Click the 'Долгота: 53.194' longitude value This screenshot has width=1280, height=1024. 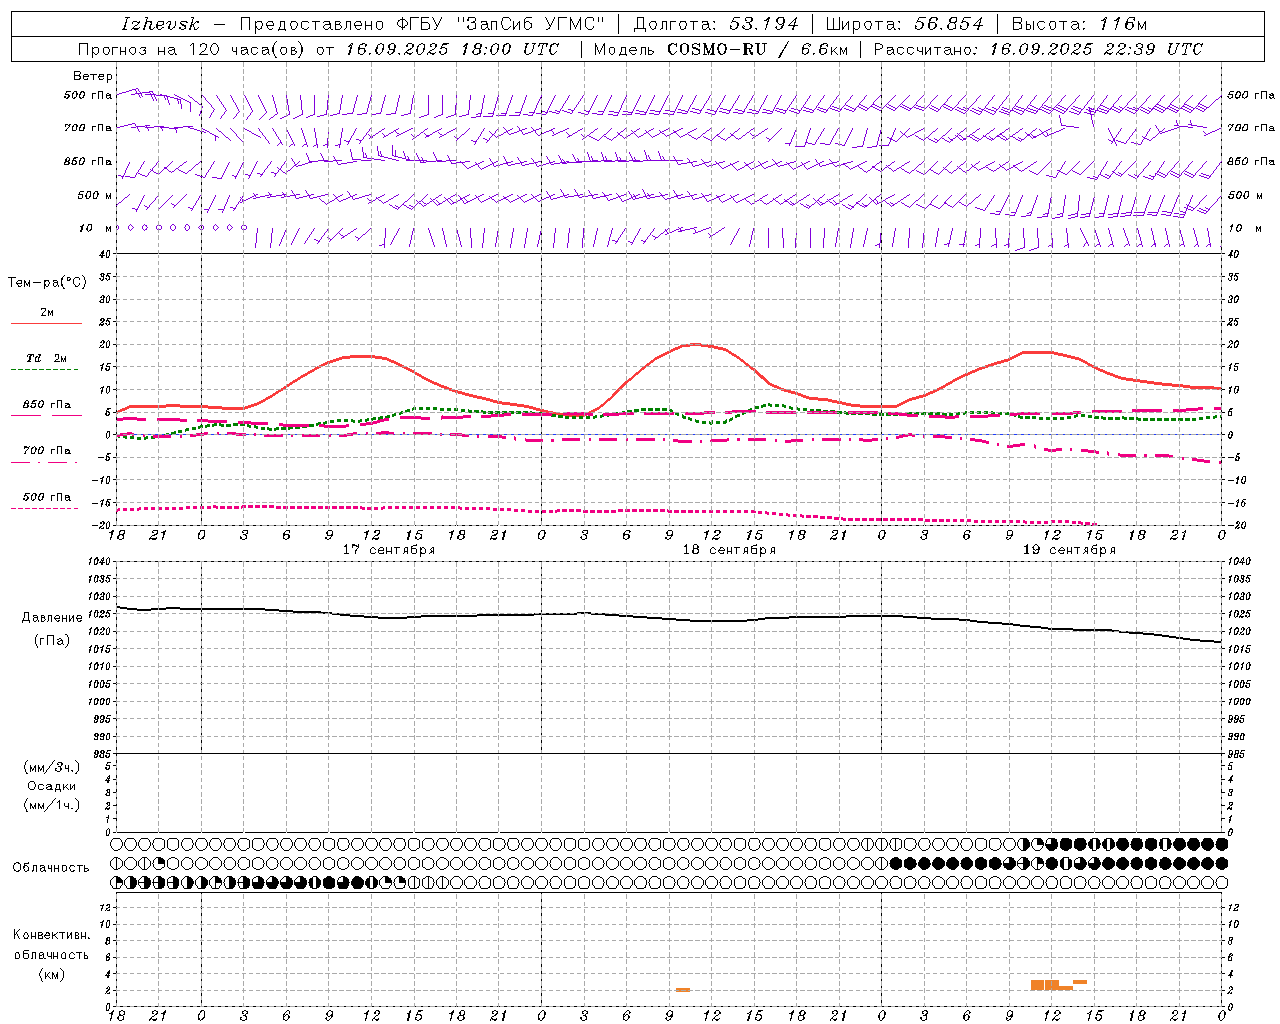(715, 24)
